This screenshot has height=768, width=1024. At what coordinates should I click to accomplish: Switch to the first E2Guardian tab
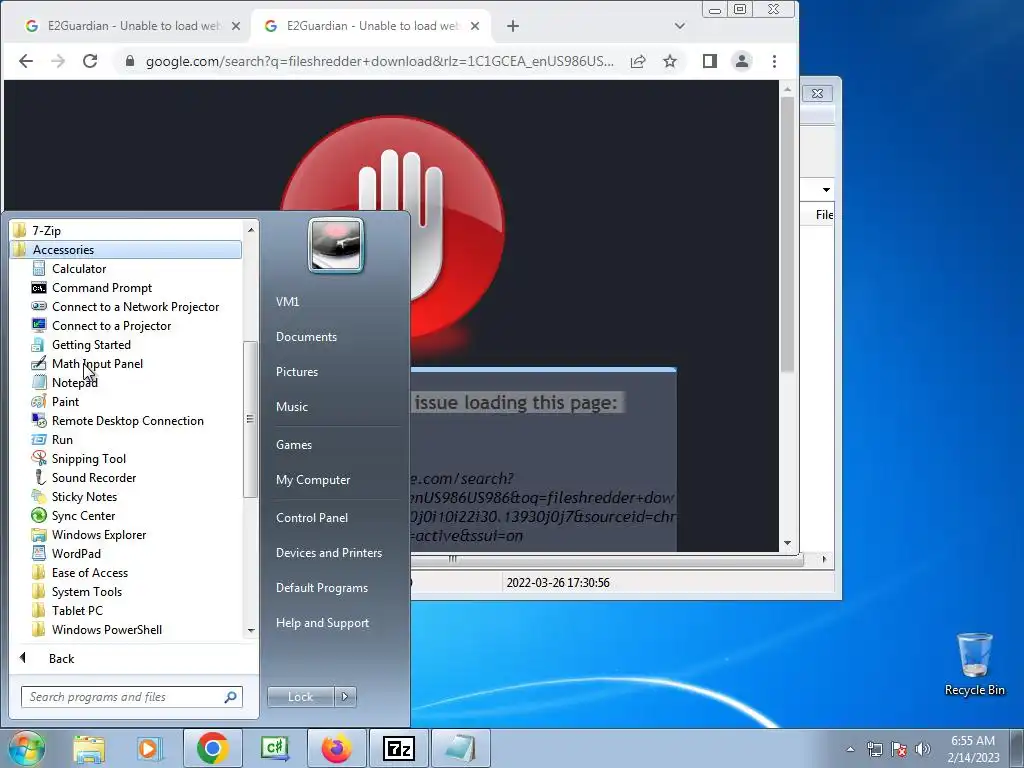pyautogui.click(x=133, y=26)
